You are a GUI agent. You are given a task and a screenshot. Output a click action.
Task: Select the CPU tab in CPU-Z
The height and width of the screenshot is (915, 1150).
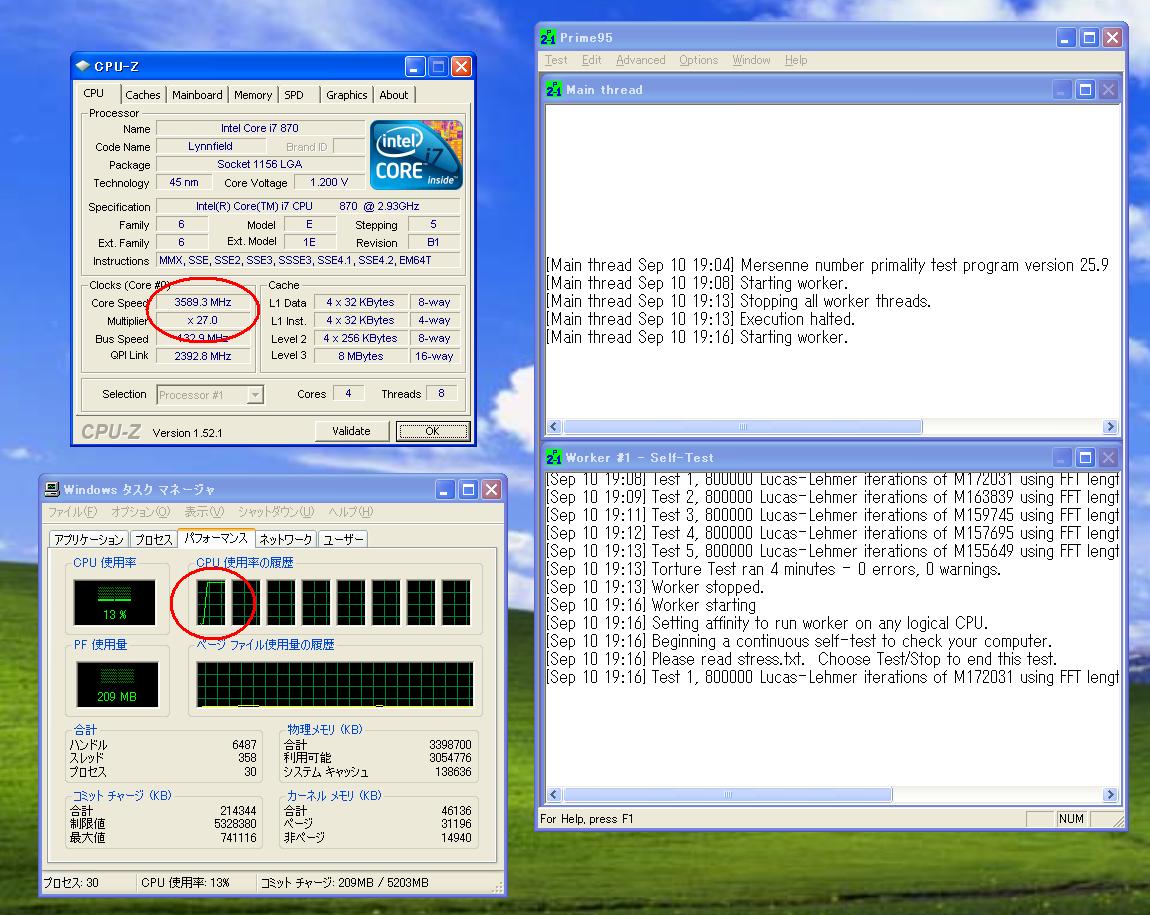pos(94,93)
